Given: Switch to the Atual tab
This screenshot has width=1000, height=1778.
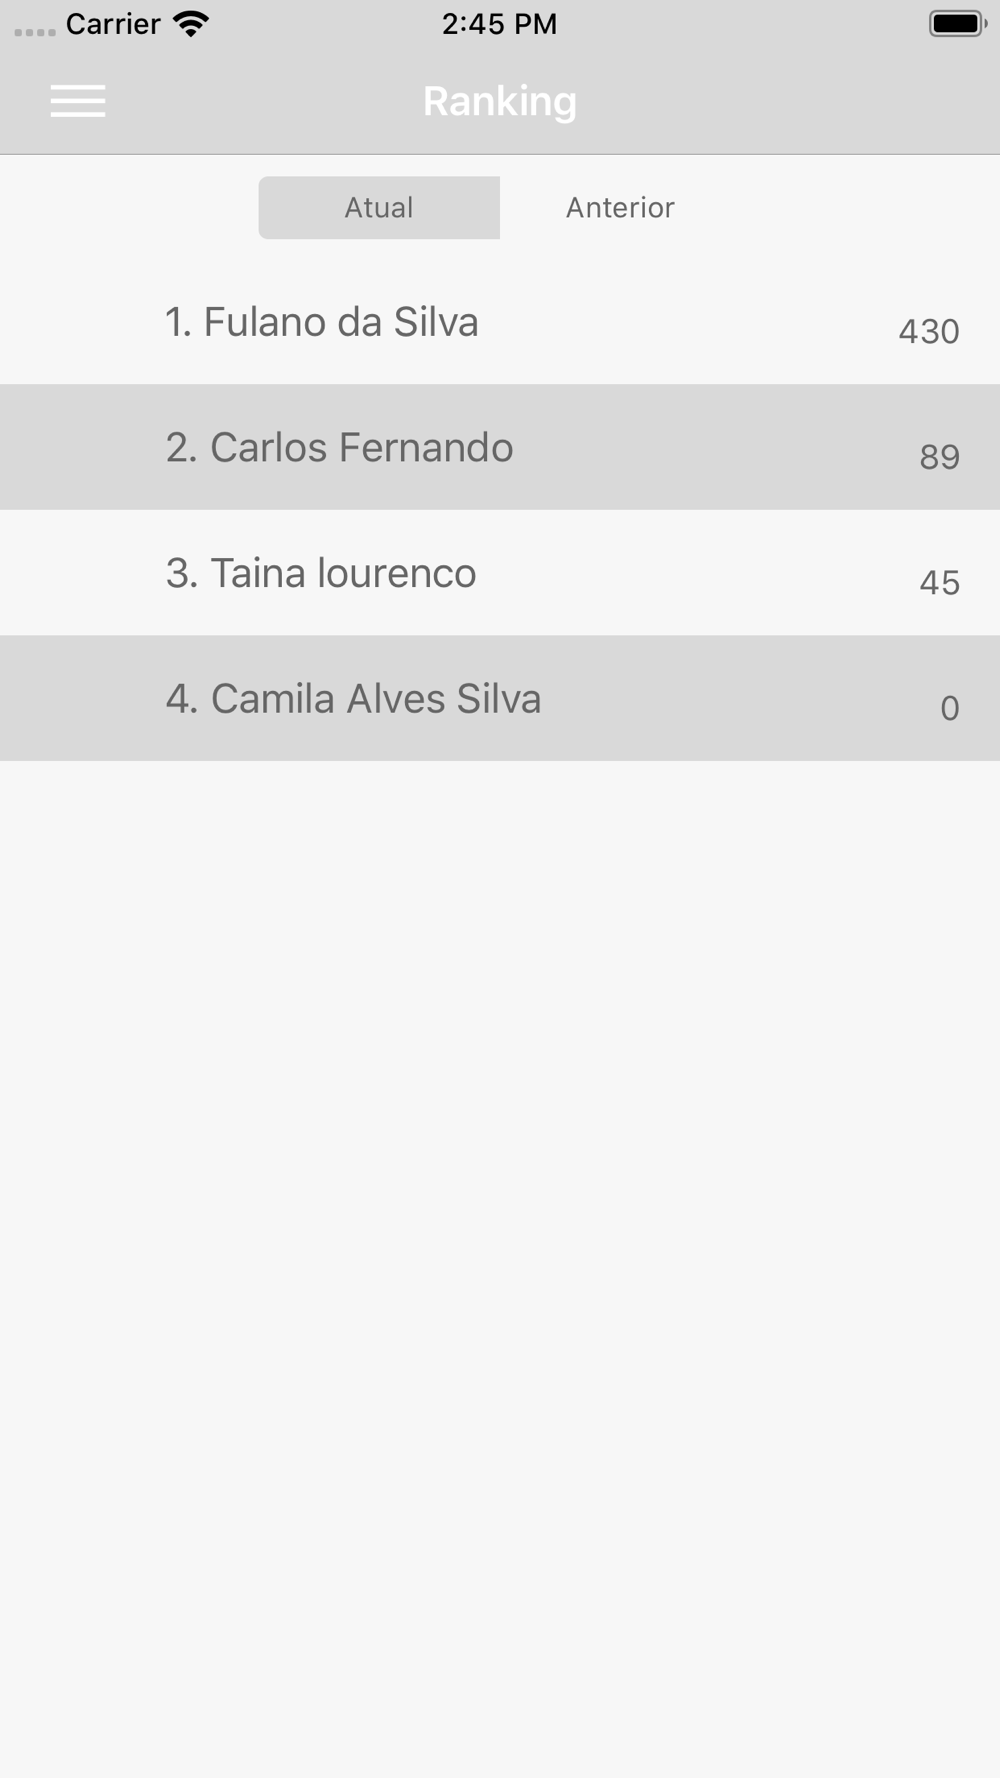Looking at the screenshot, I should (x=379, y=208).
